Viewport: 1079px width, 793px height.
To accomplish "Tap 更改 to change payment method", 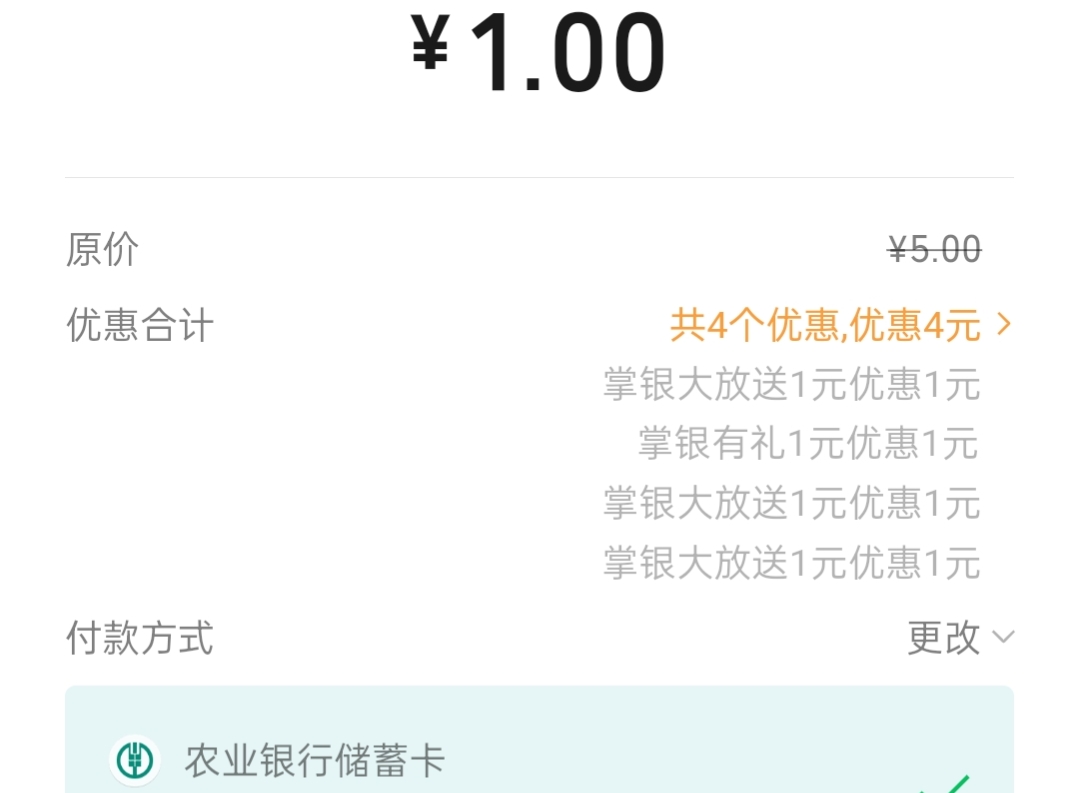I will coord(943,637).
